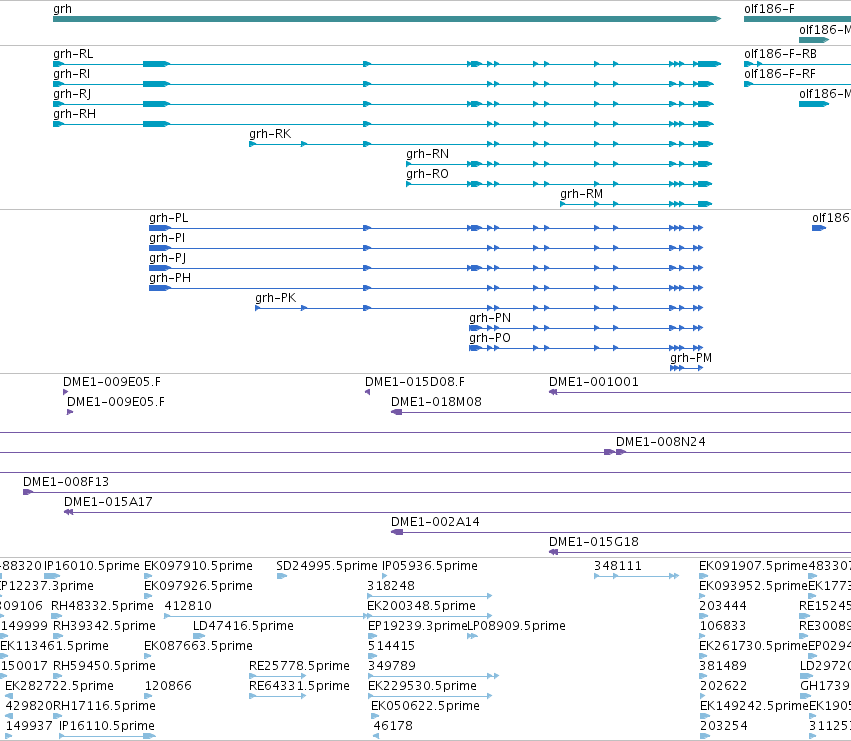Open the RE25778.5prime EST
This screenshot has width=851, height=741.
[299, 666]
